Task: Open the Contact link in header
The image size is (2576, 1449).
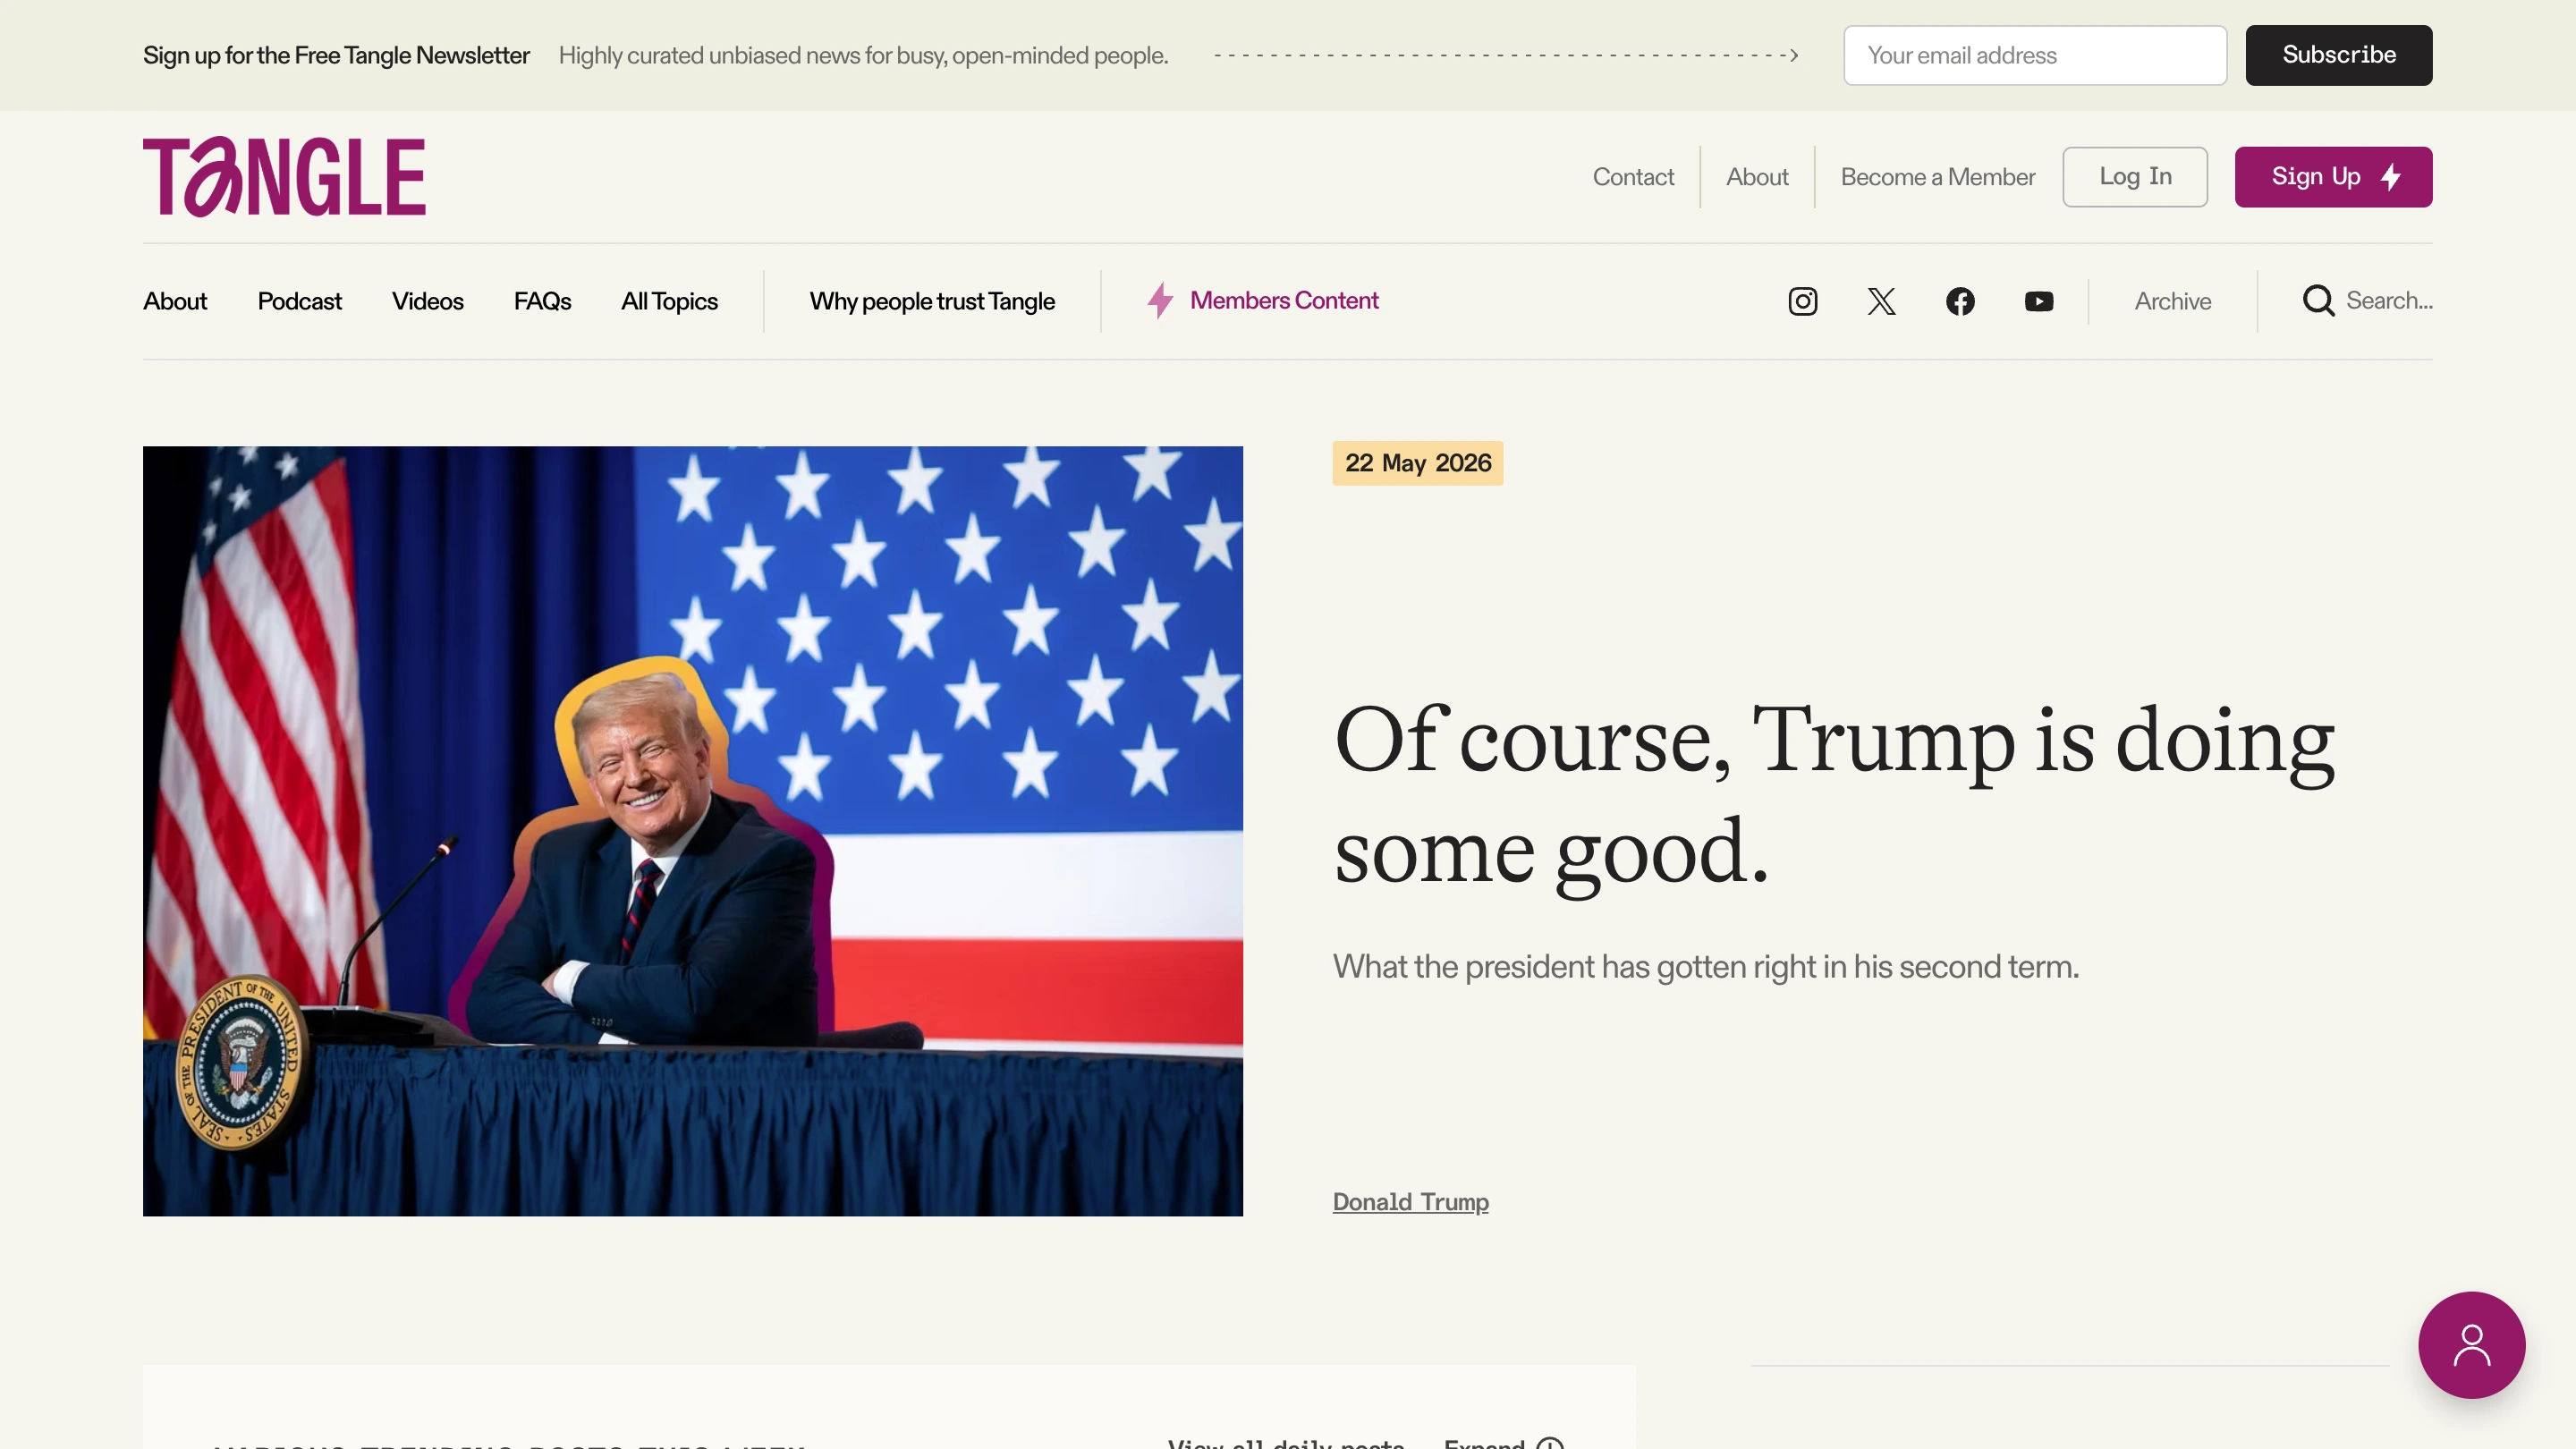Action: [1633, 177]
